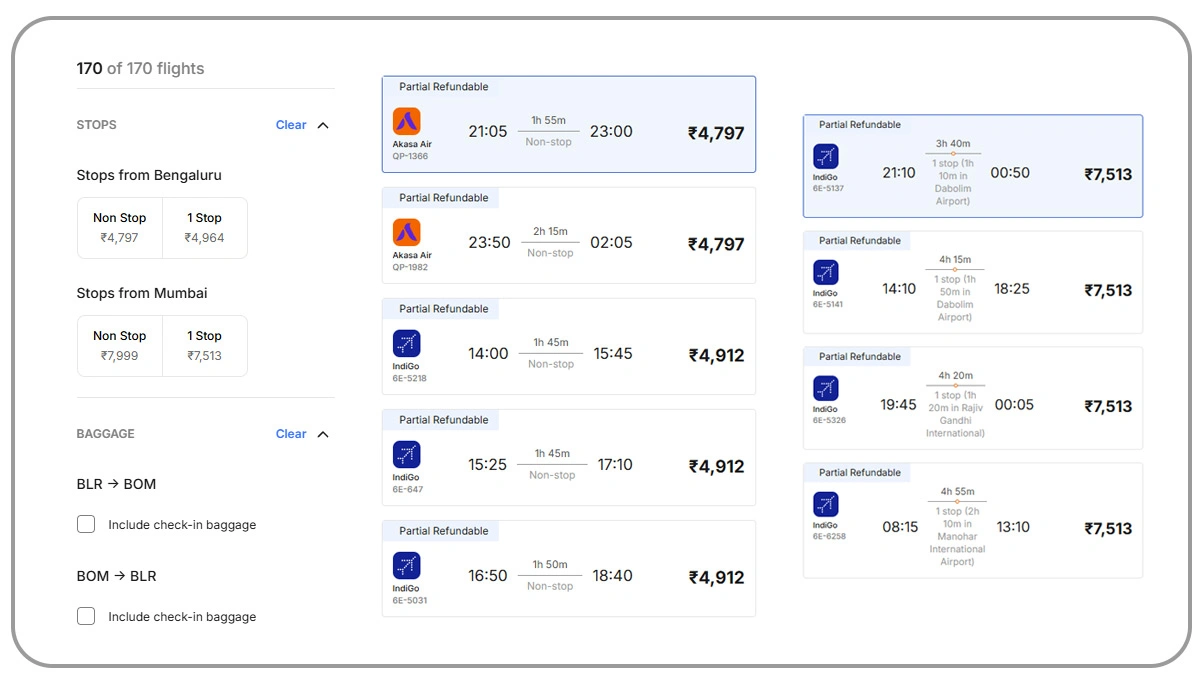The width and height of the screenshot is (1202, 684).
Task: Select Non Stop ₹4,797 filter from Bengaluru
Action: pyautogui.click(x=119, y=227)
